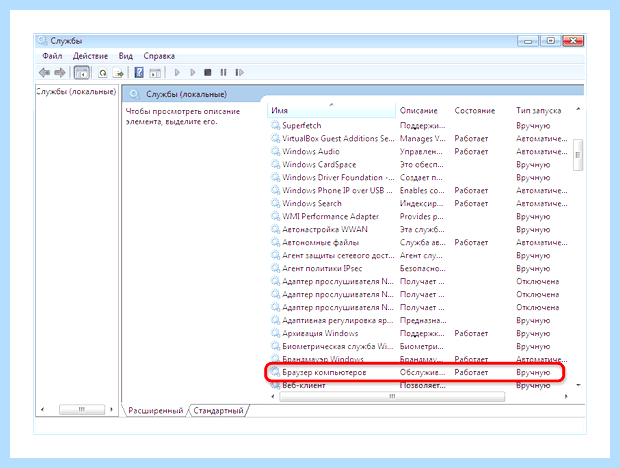Select the Windows Audio service
The image size is (620, 468).
point(419,152)
